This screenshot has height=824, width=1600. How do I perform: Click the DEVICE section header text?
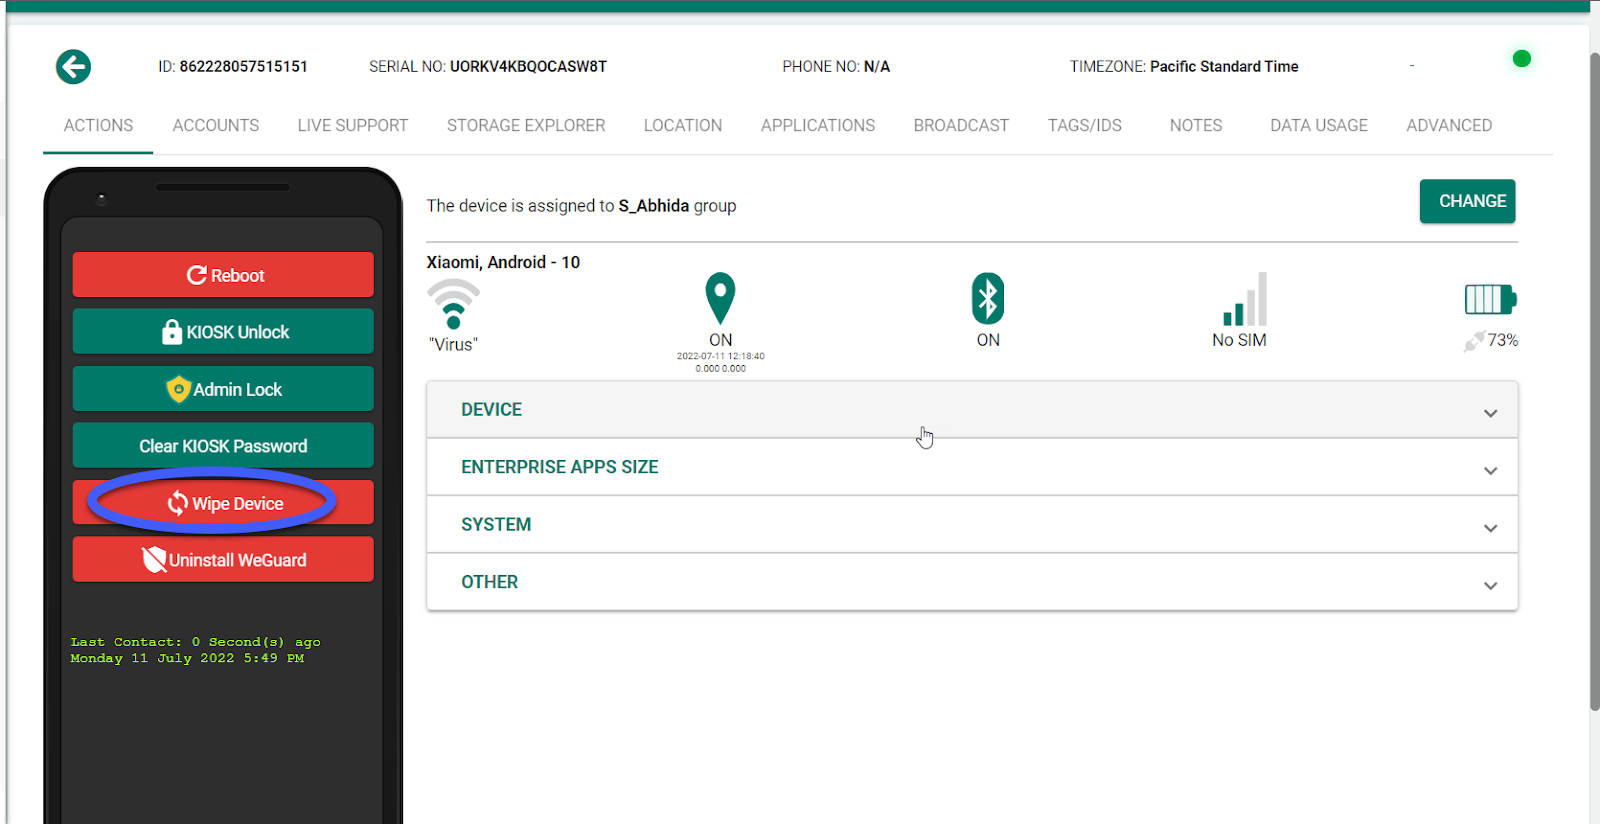click(491, 409)
